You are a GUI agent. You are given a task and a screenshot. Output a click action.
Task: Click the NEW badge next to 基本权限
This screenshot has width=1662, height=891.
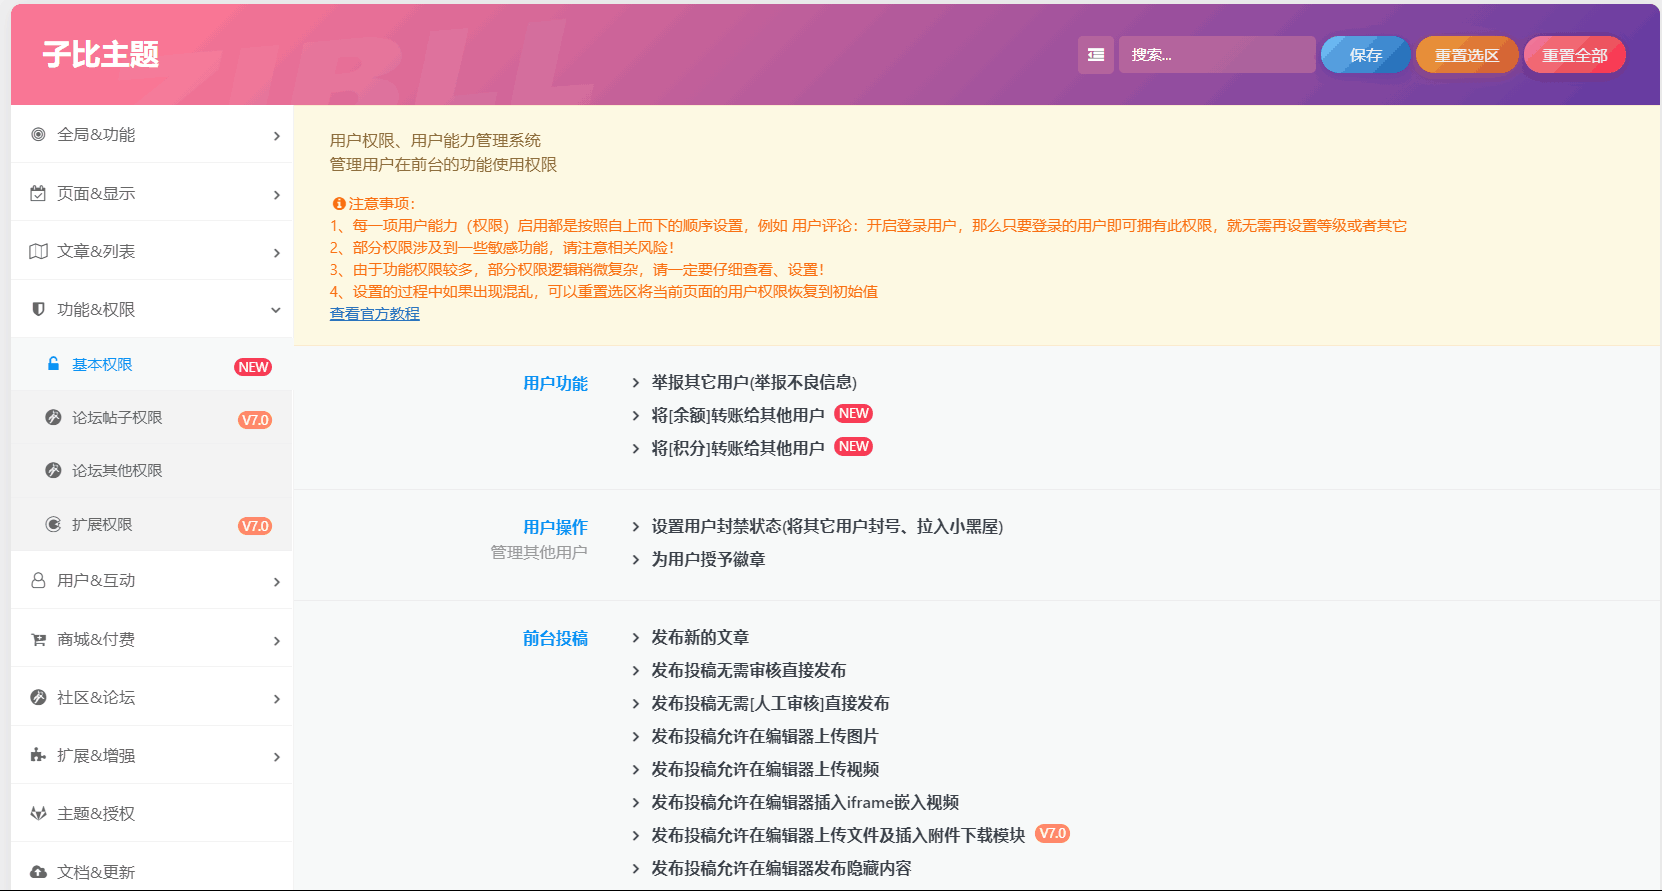253,367
